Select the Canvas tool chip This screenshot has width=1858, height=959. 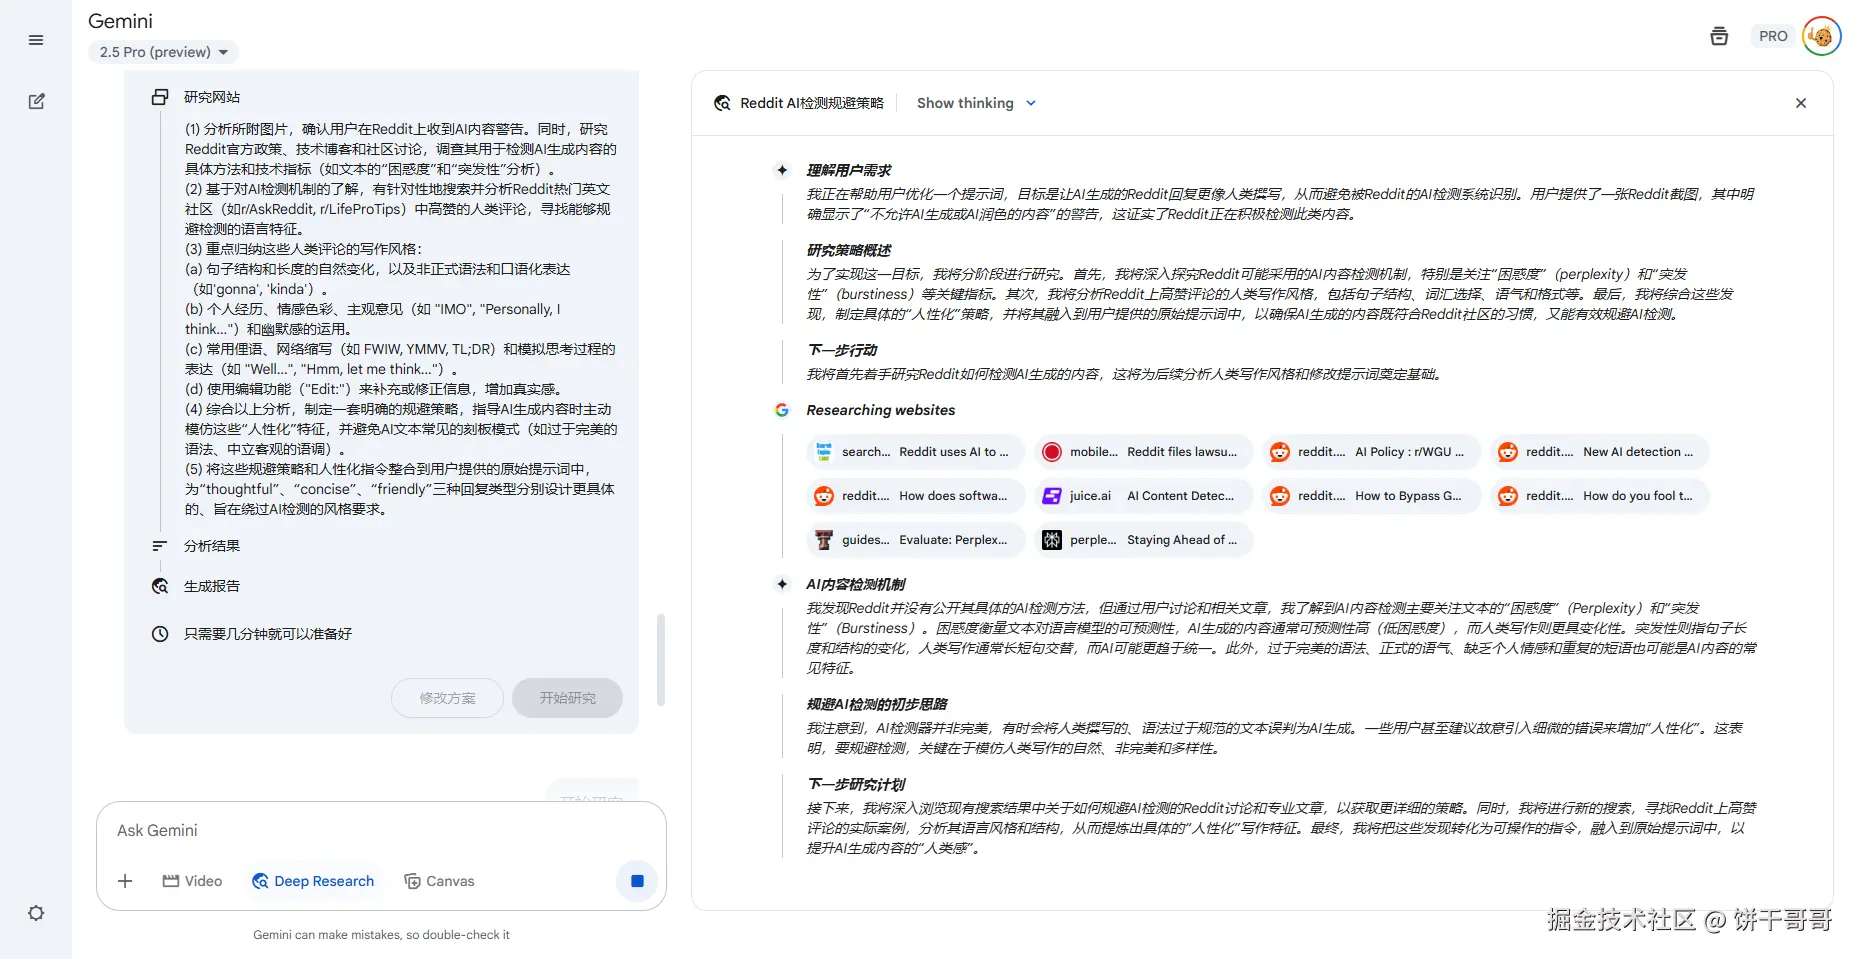(439, 881)
